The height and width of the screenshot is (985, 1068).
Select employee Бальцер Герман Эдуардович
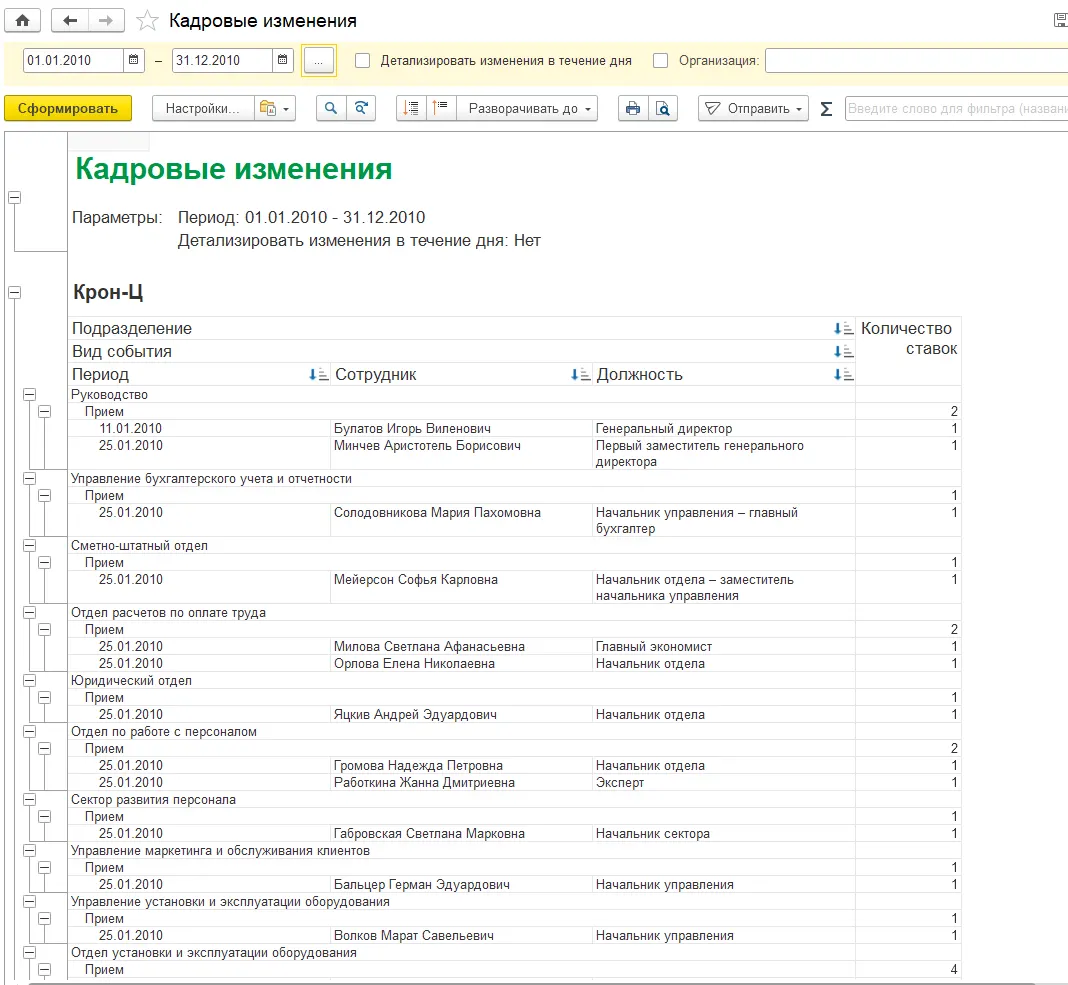[x=422, y=885]
